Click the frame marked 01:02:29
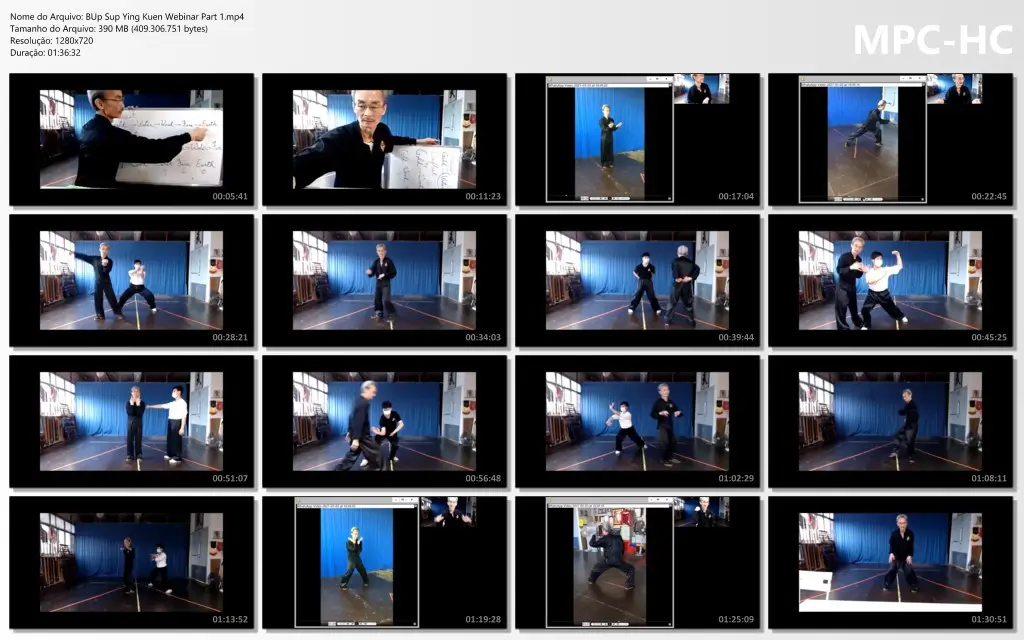 click(637, 421)
